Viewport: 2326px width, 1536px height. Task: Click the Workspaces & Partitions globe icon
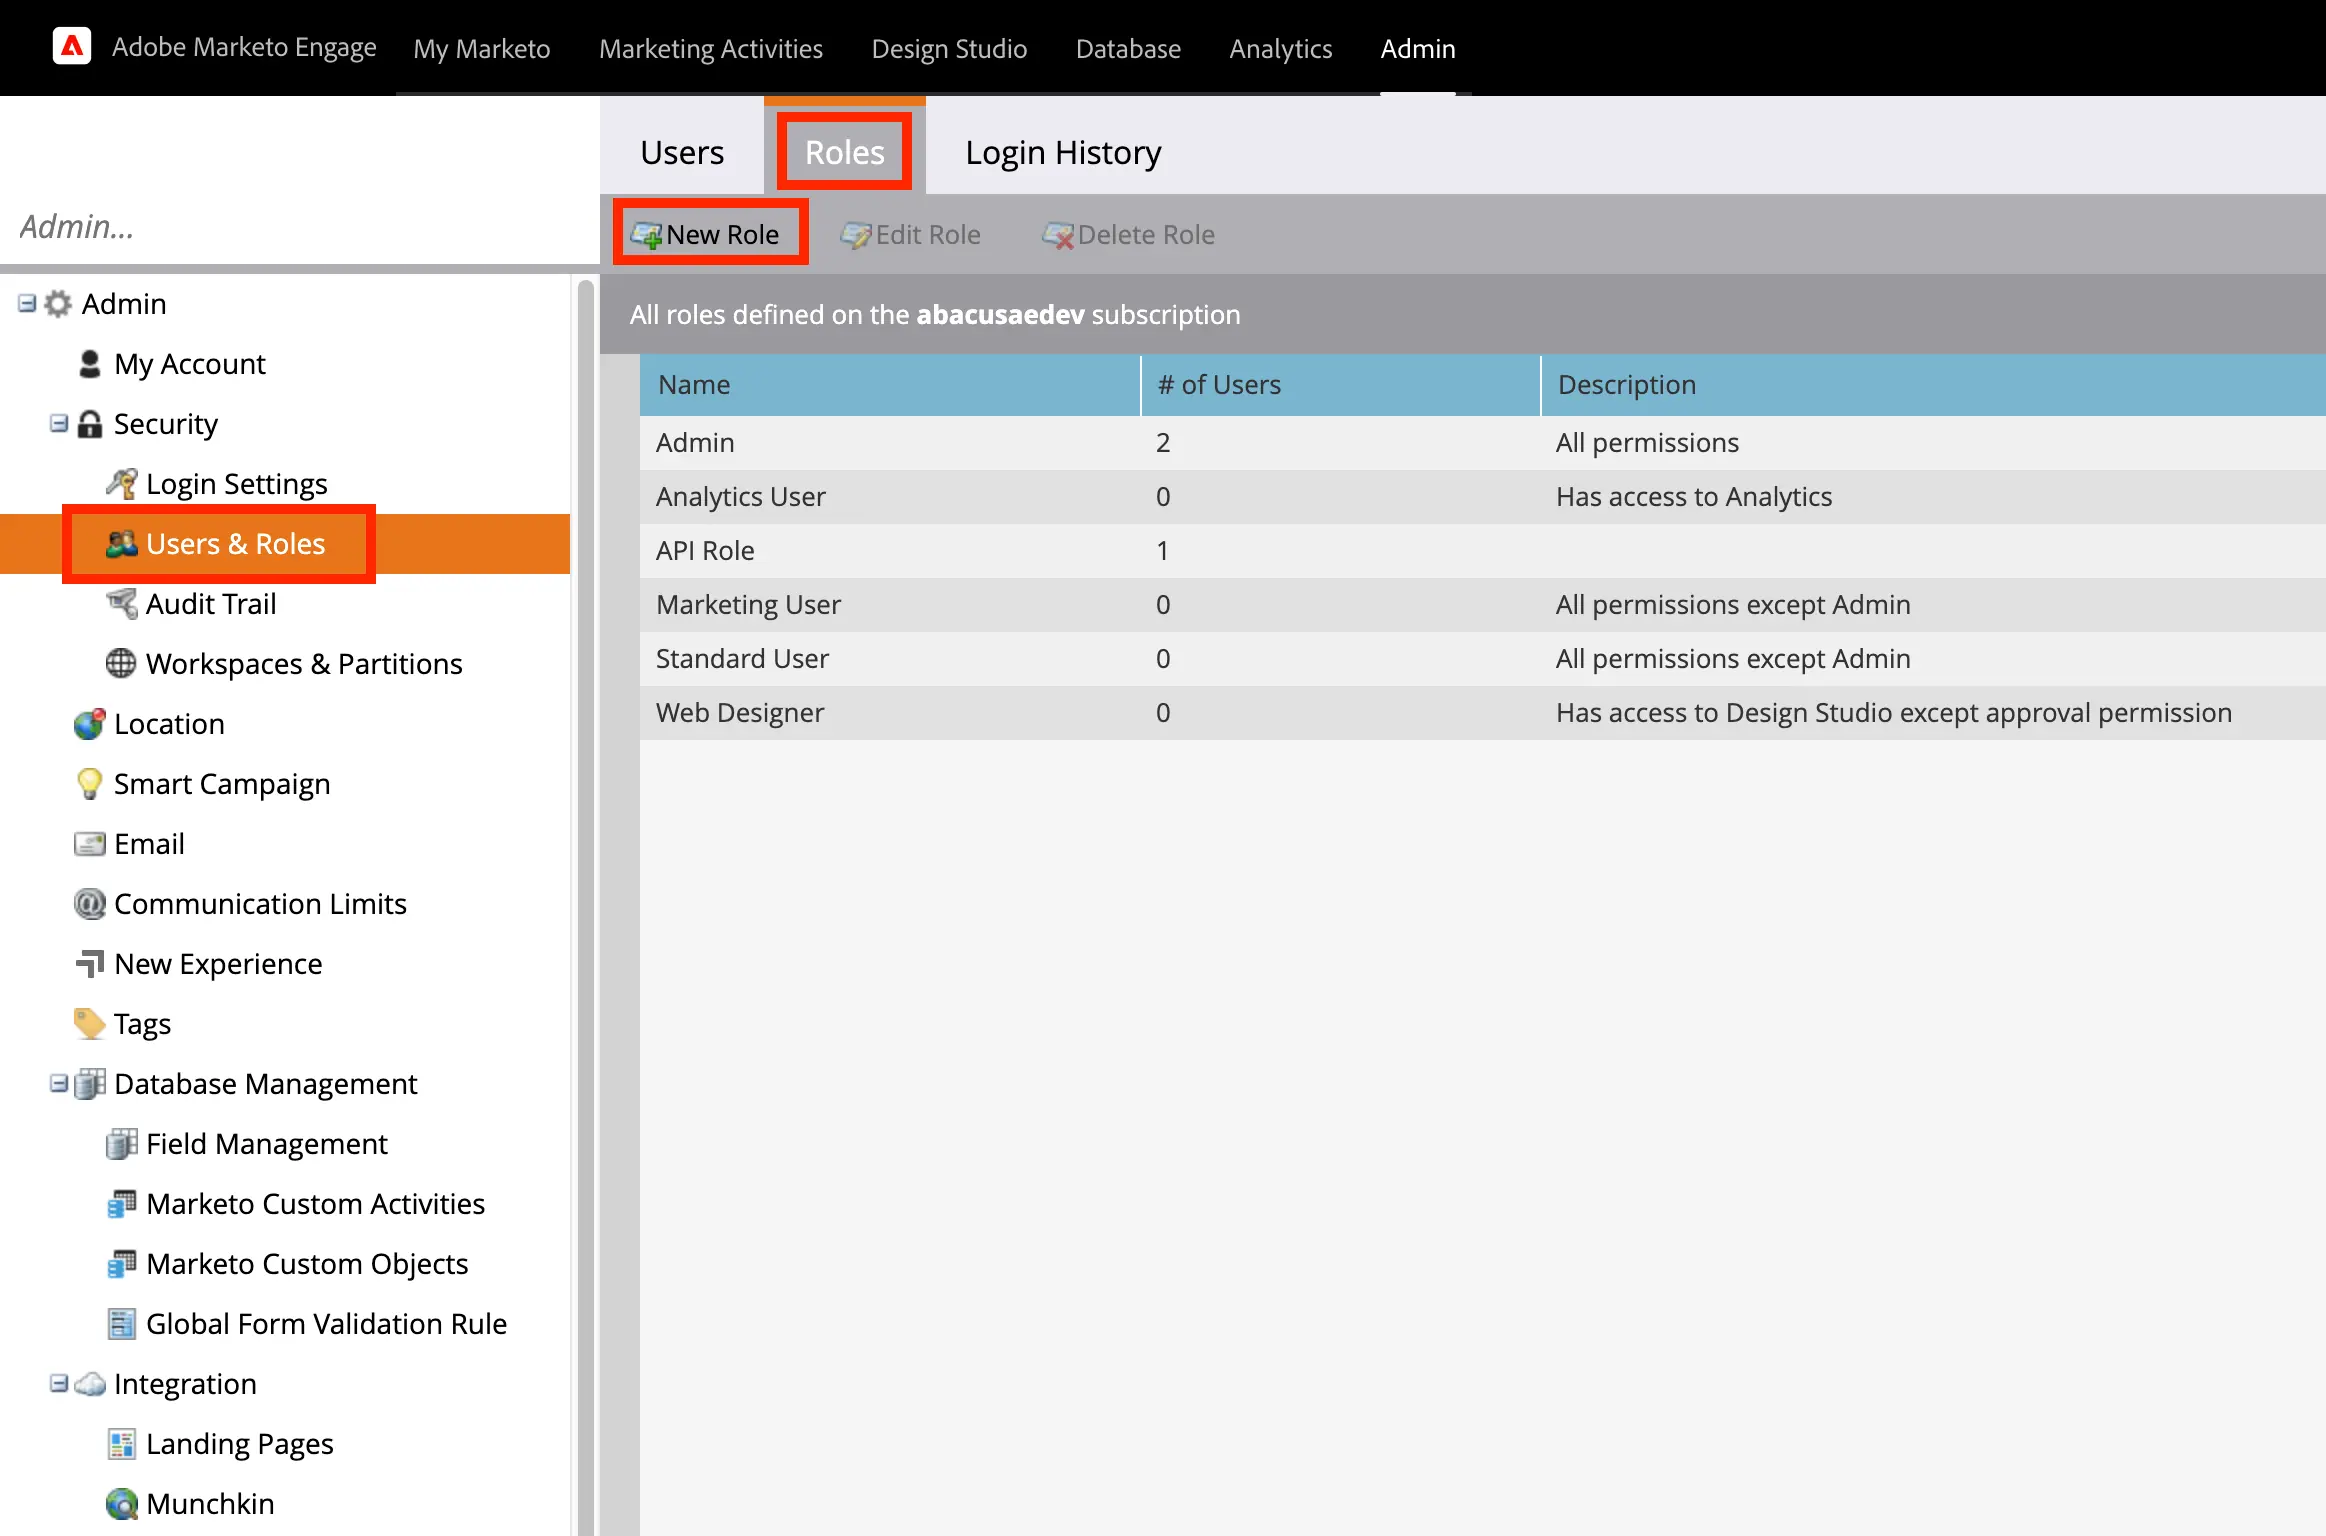pyautogui.click(x=121, y=664)
